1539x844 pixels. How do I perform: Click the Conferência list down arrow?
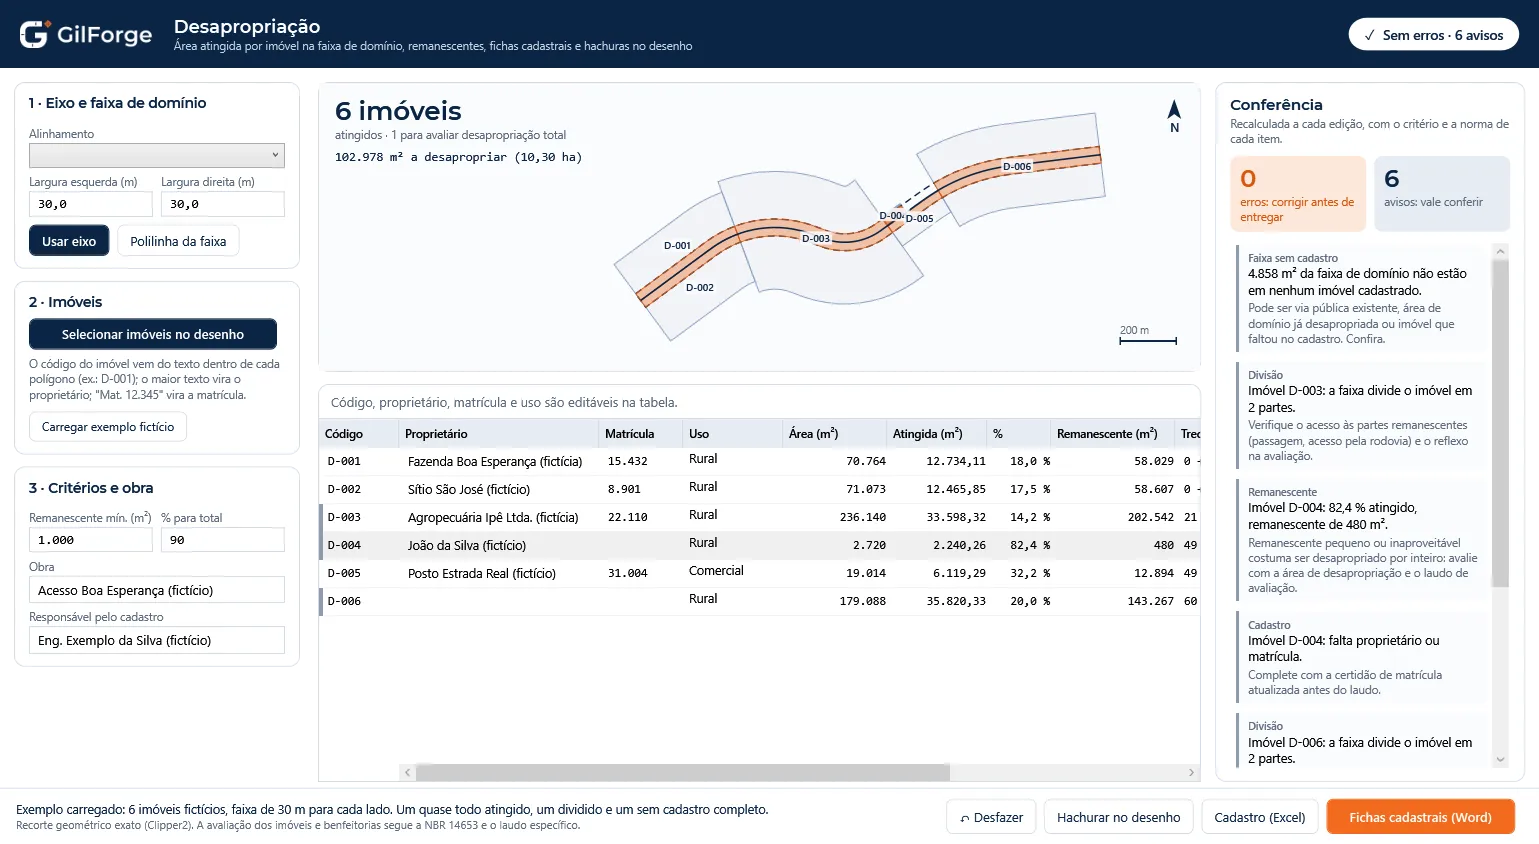tap(1499, 760)
